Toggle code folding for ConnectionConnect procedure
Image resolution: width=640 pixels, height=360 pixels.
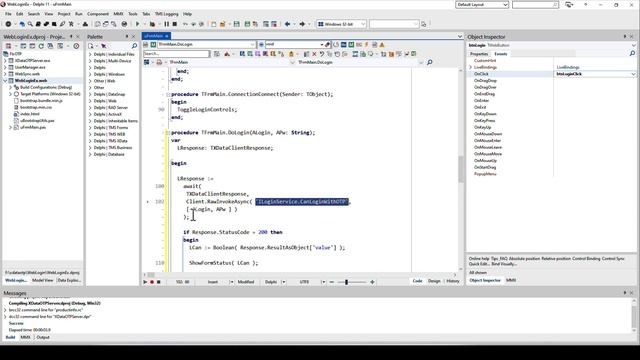(x=168, y=94)
